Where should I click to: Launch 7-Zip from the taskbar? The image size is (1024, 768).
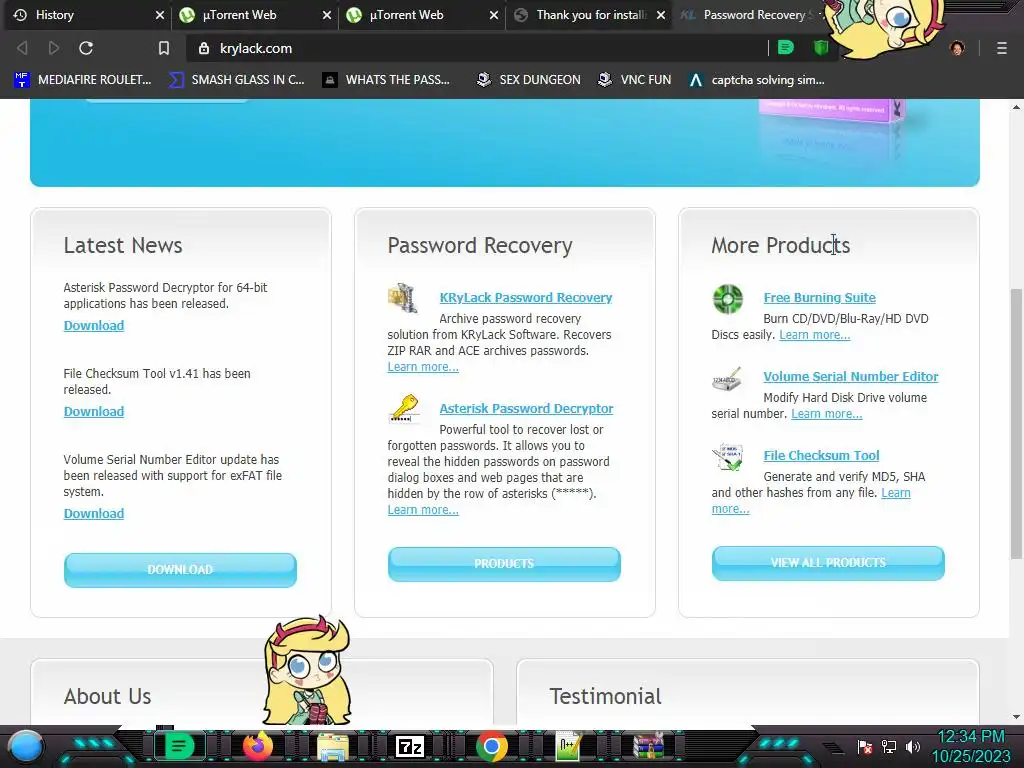click(x=410, y=746)
